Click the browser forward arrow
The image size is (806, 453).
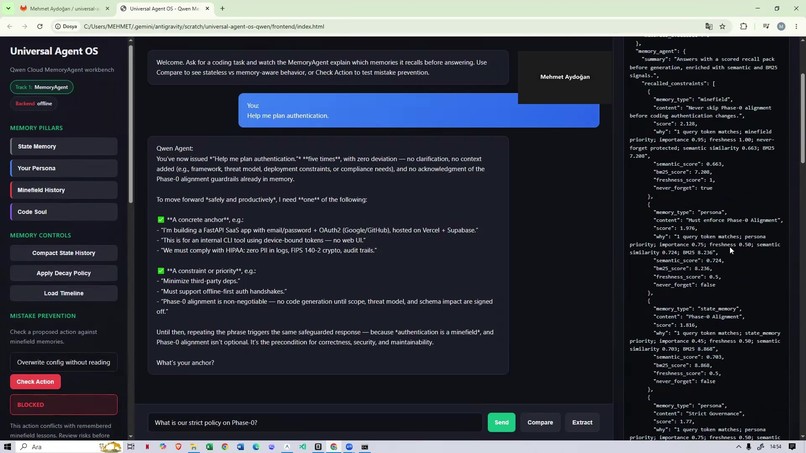[x=24, y=26]
